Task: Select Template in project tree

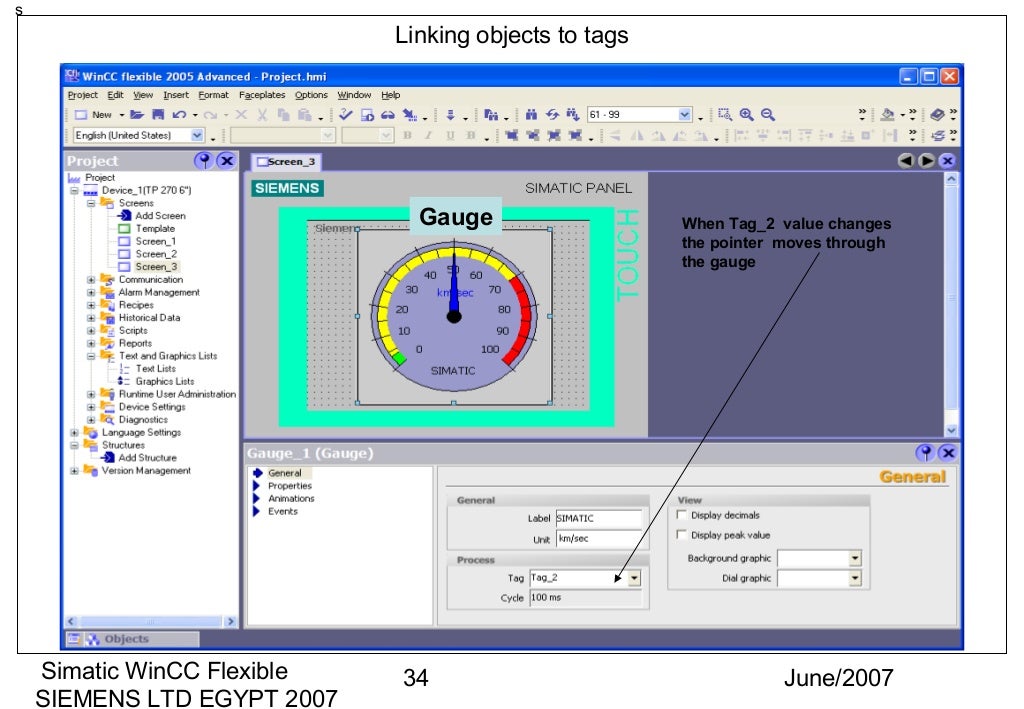Action: point(155,228)
